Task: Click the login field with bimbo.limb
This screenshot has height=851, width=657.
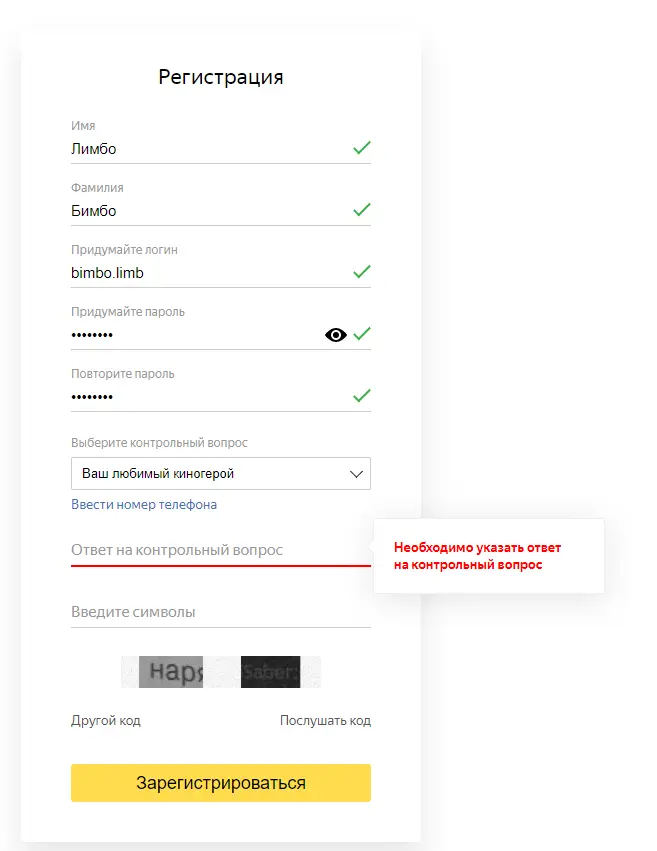Action: click(x=221, y=272)
